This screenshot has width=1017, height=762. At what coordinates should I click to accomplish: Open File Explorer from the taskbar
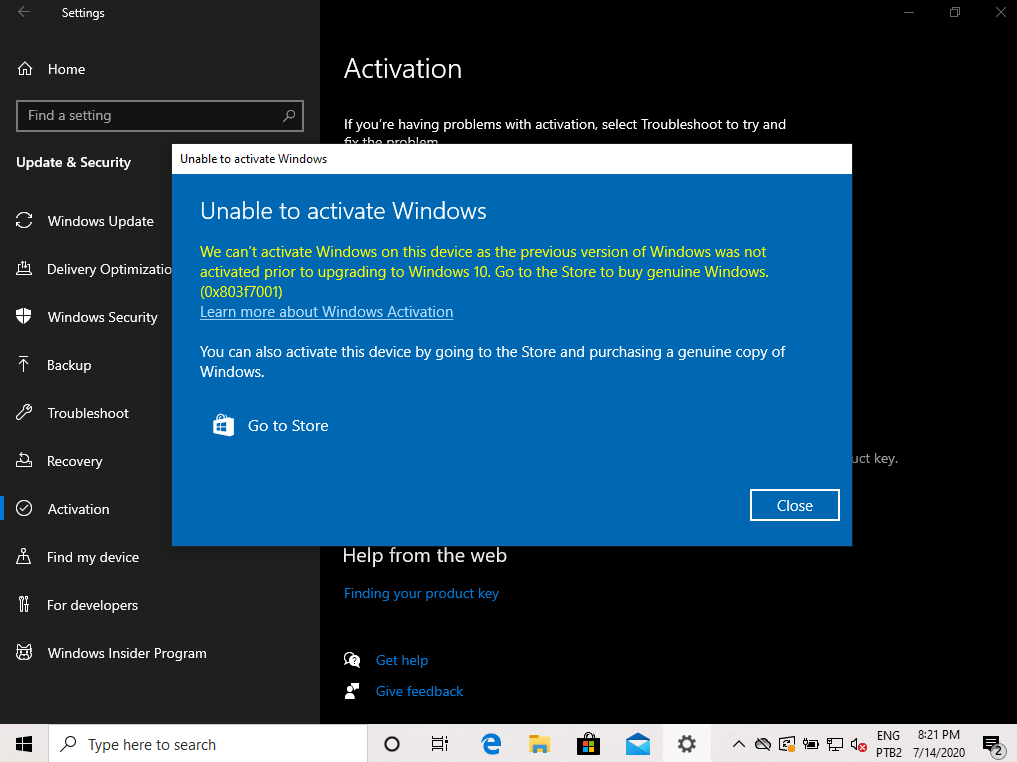click(540, 744)
